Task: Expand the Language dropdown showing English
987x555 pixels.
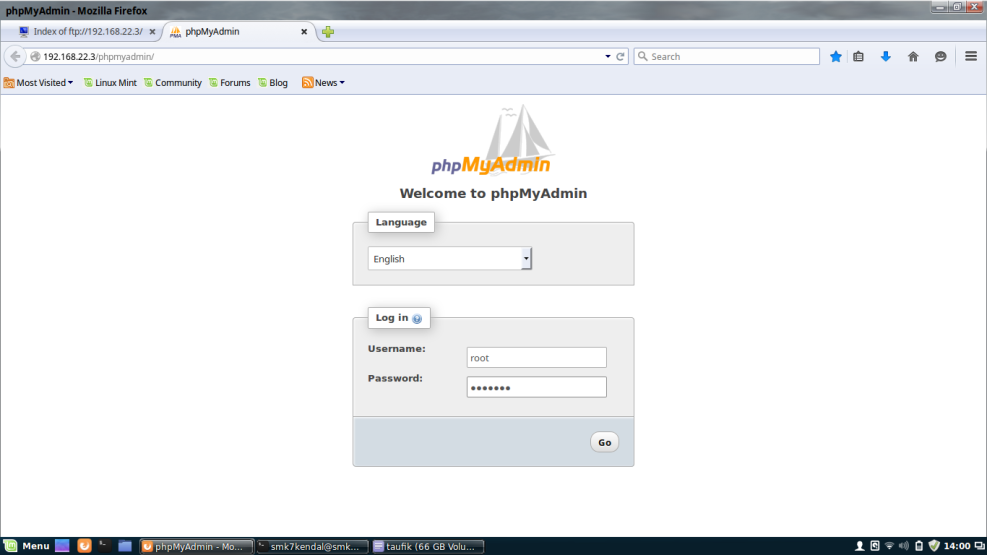Action: [450, 259]
